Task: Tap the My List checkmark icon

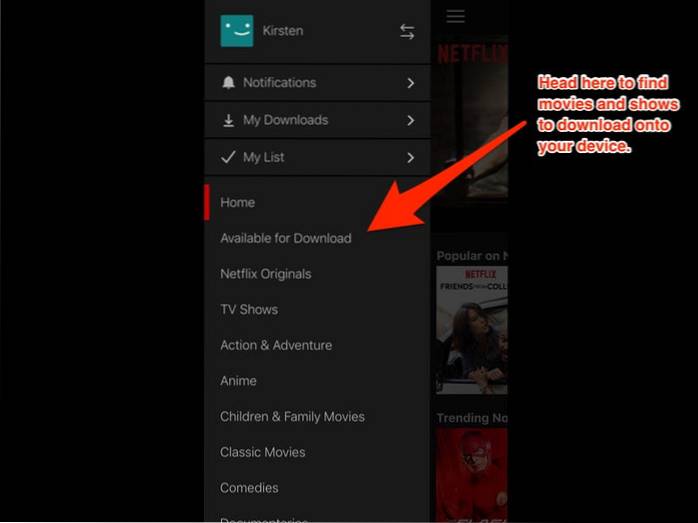Action: pyautogui.click(x=228, y=157)
